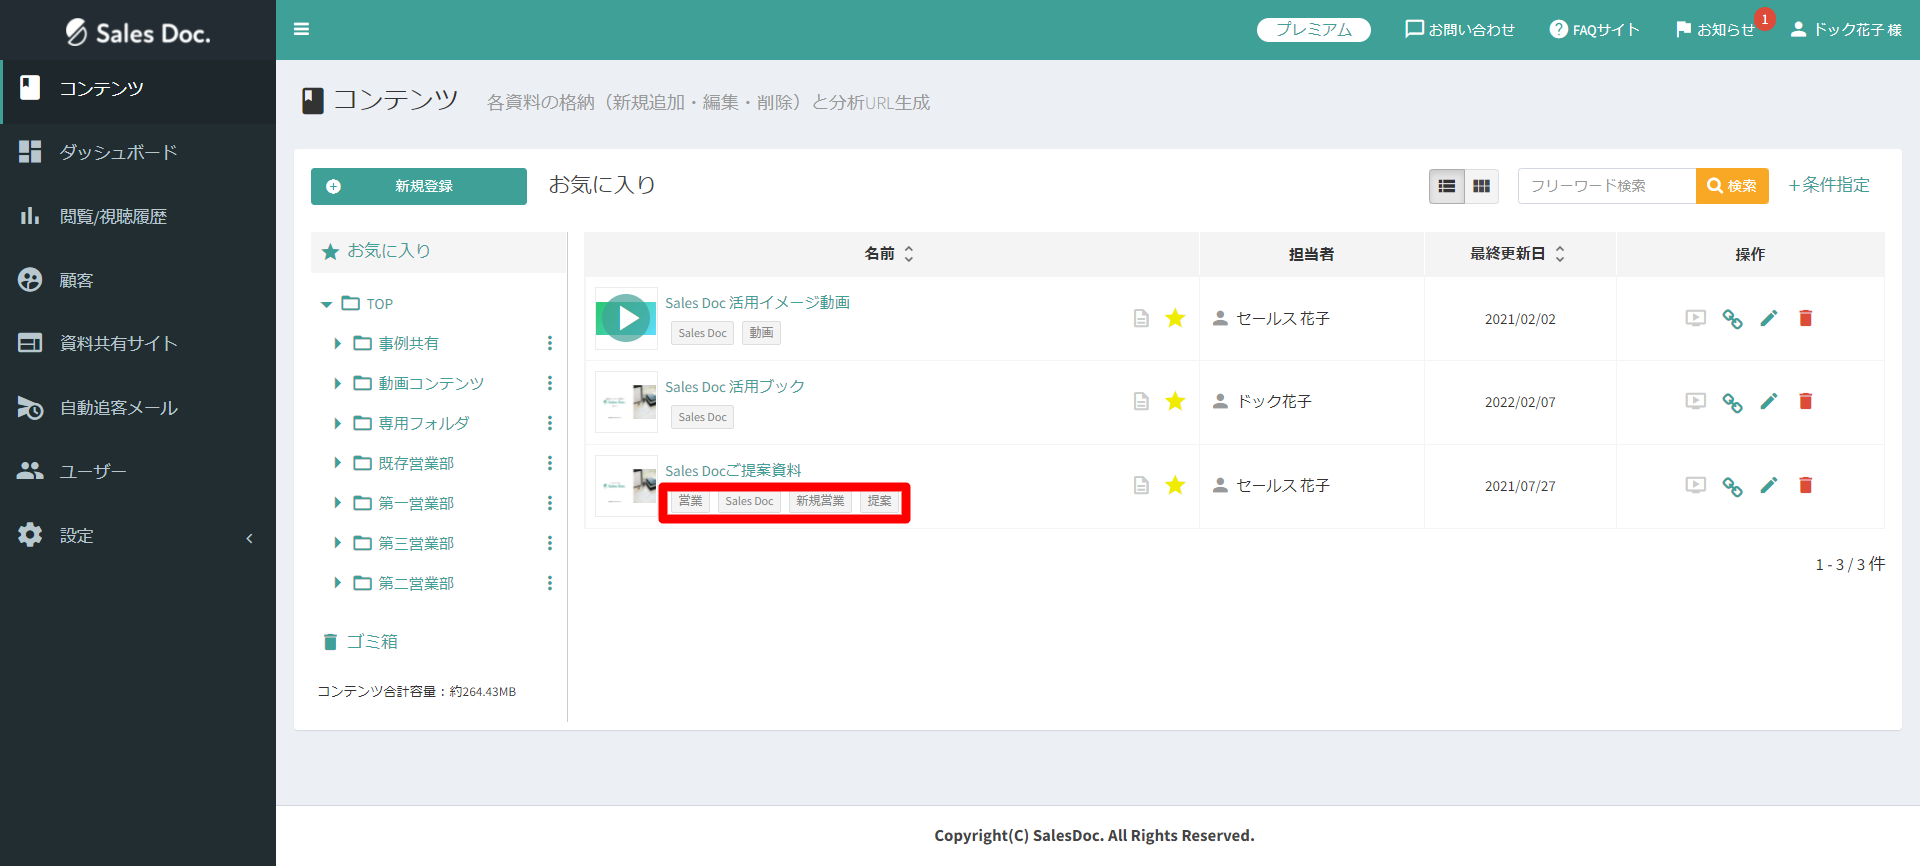Generate link for 活用イメージ動画
Screen dimensions: 1920x866
(1733, 319)
